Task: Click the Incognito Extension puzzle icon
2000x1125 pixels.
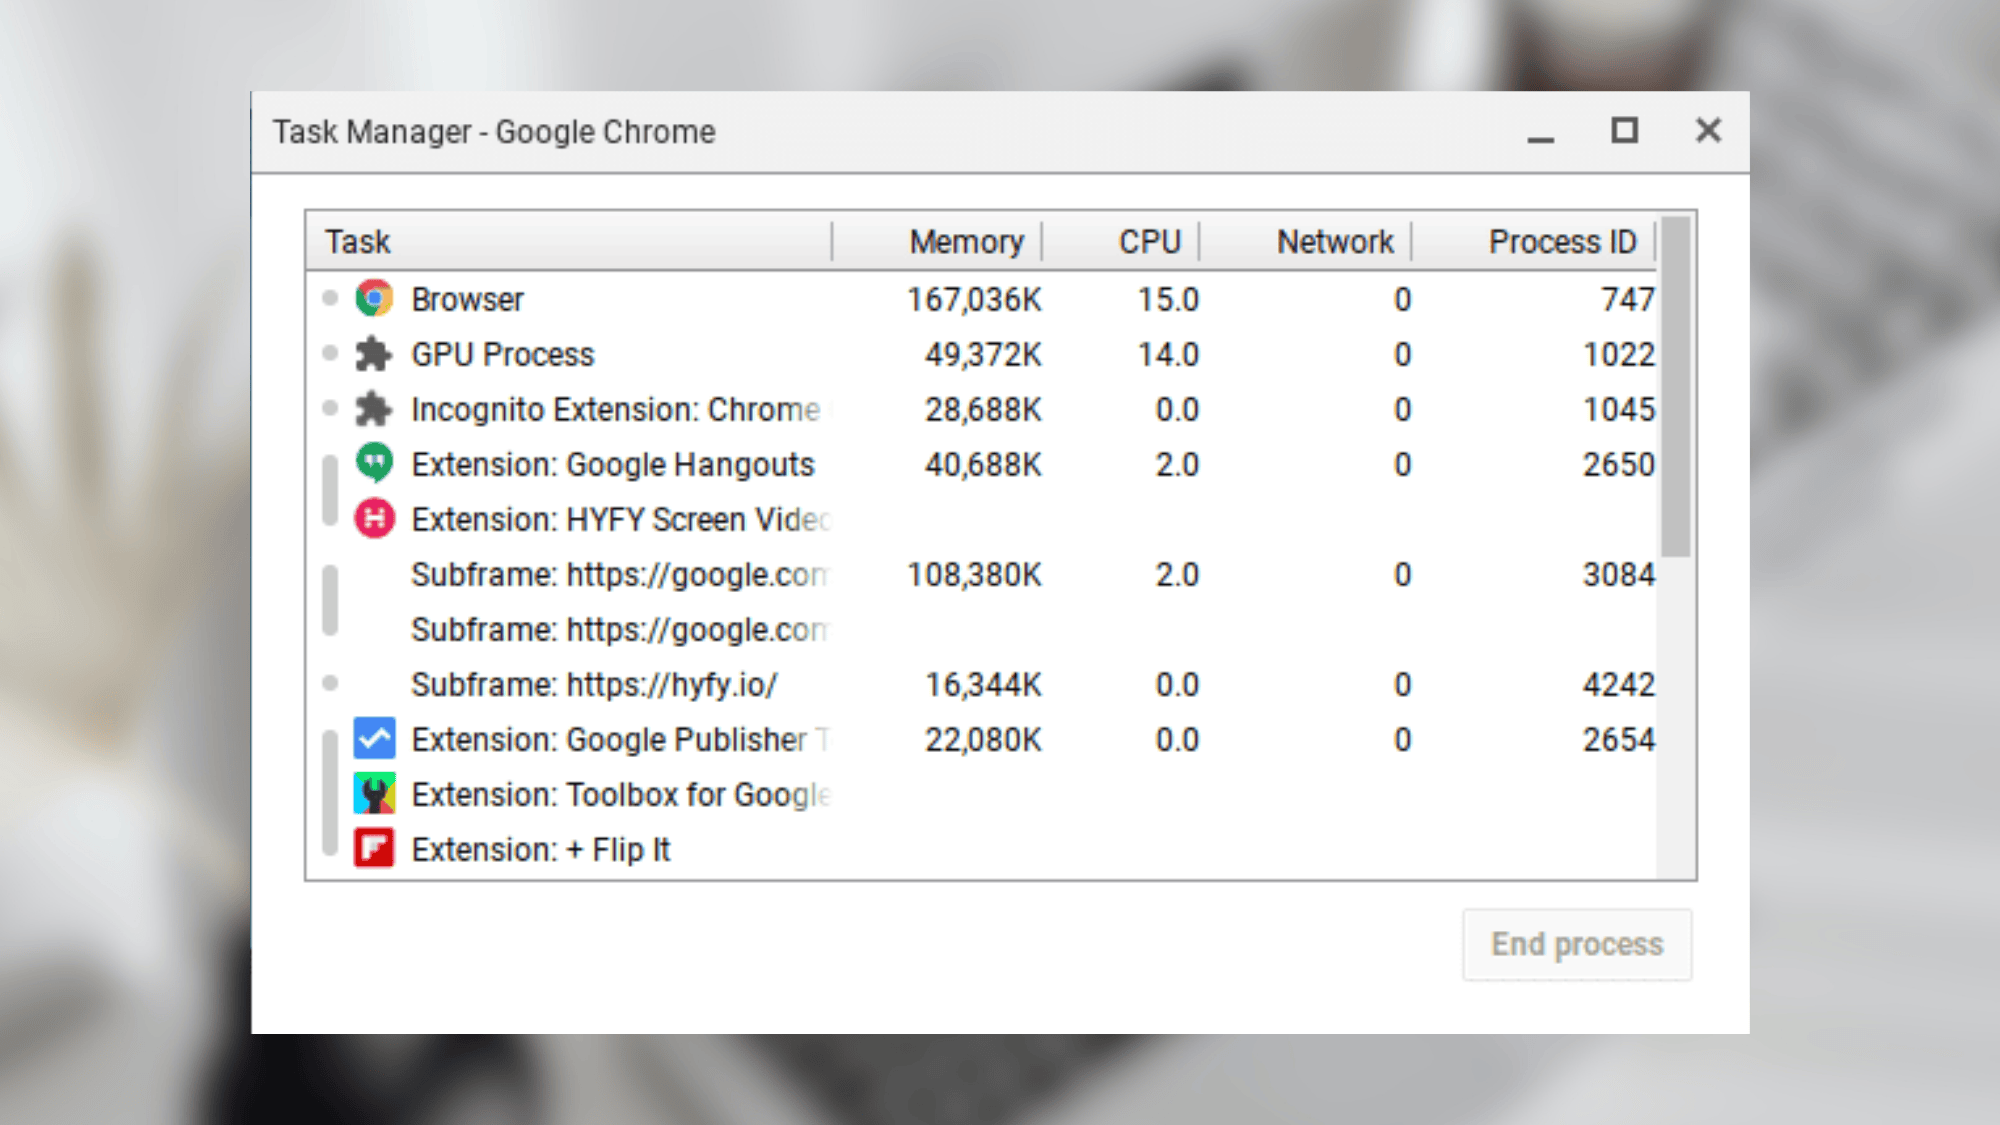Action: click(x=373, y=408)
